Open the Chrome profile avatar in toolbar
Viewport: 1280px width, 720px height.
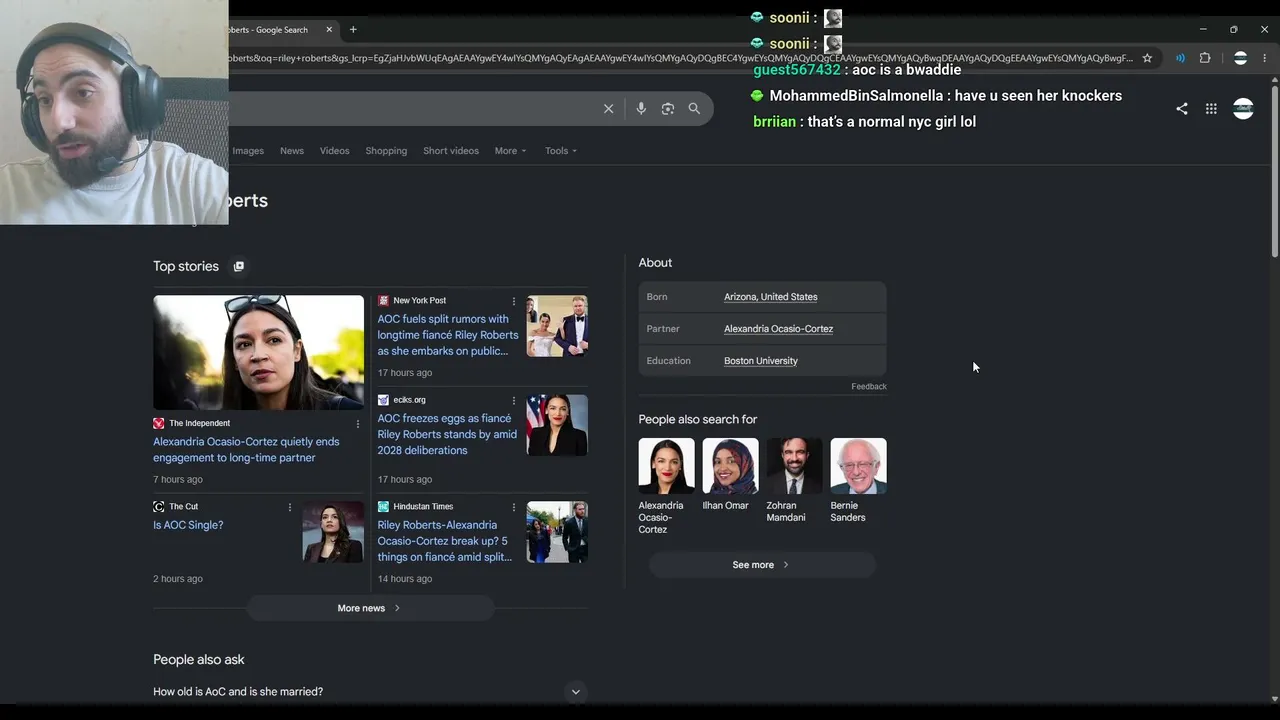[1240, 58]
